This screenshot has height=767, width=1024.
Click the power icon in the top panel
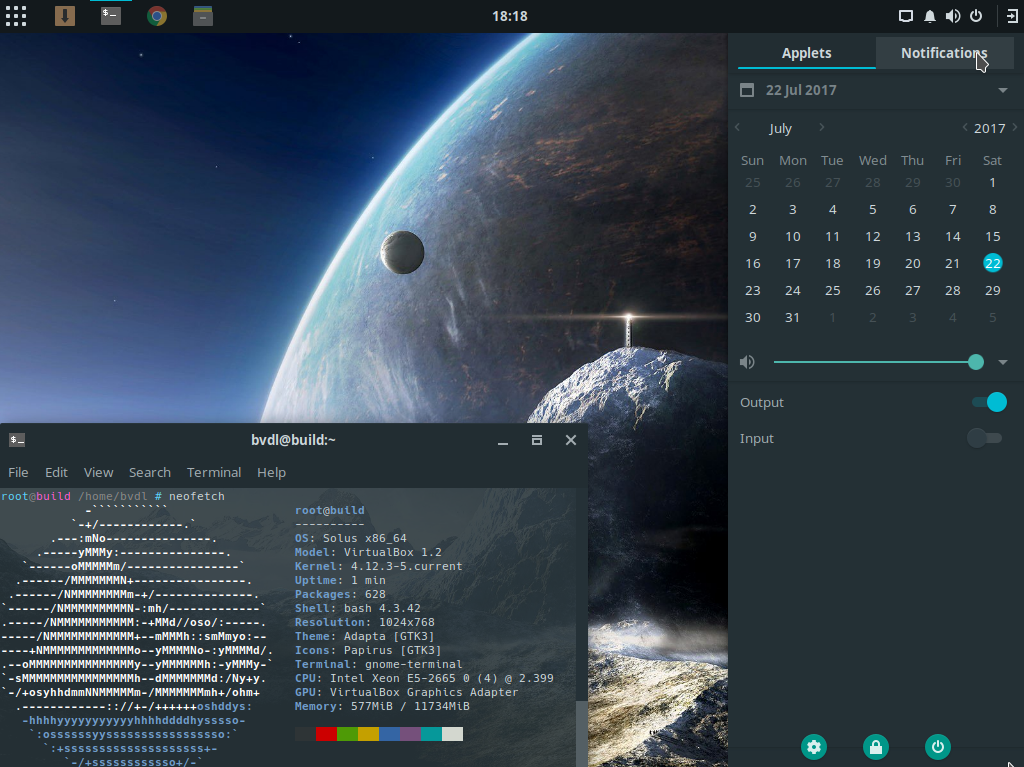tap(976, 16)
